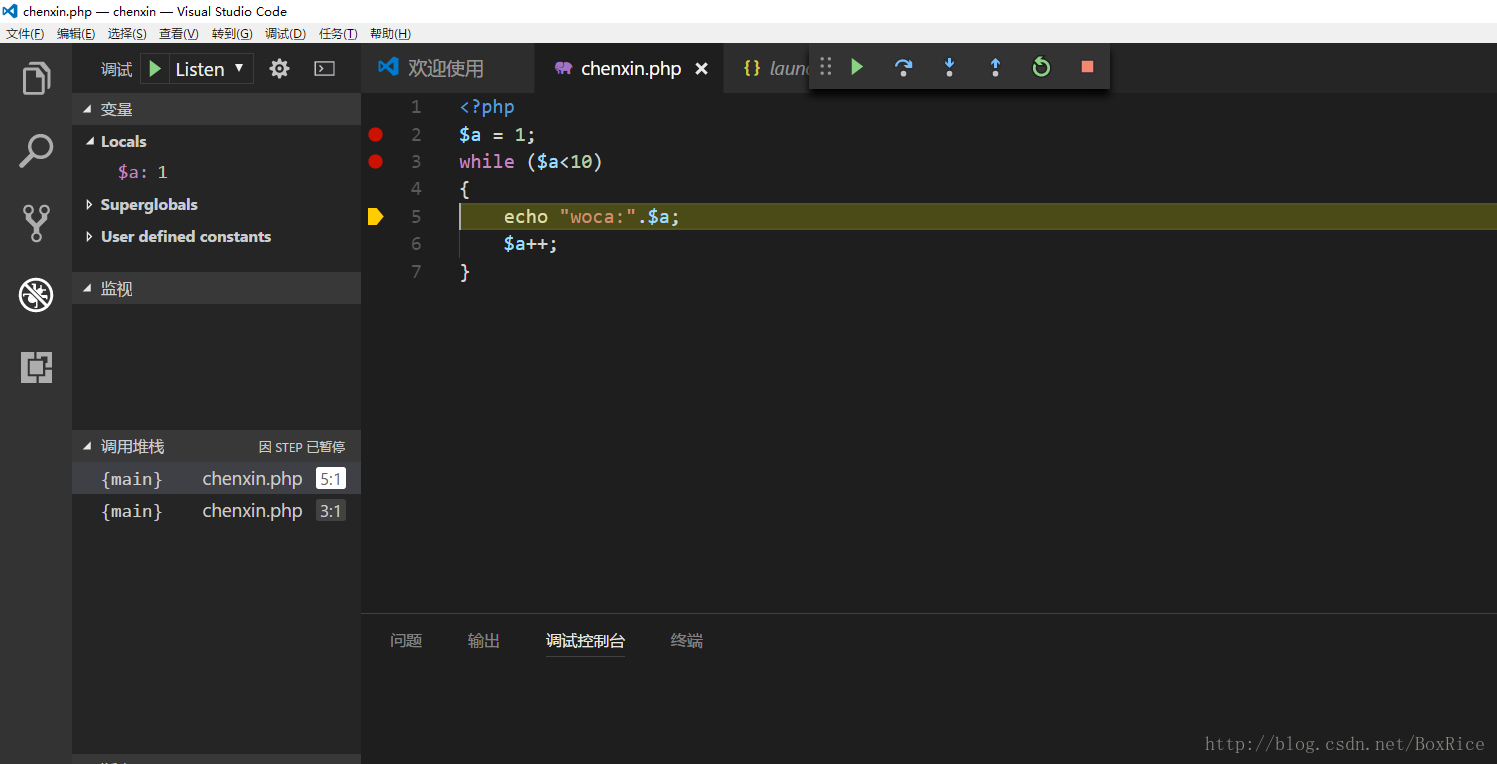Image resolution: width=1497 pixels, height=764 pixels.
Task: Click the highlighted echo "woca:".$a; line
Action: point(978,217)
